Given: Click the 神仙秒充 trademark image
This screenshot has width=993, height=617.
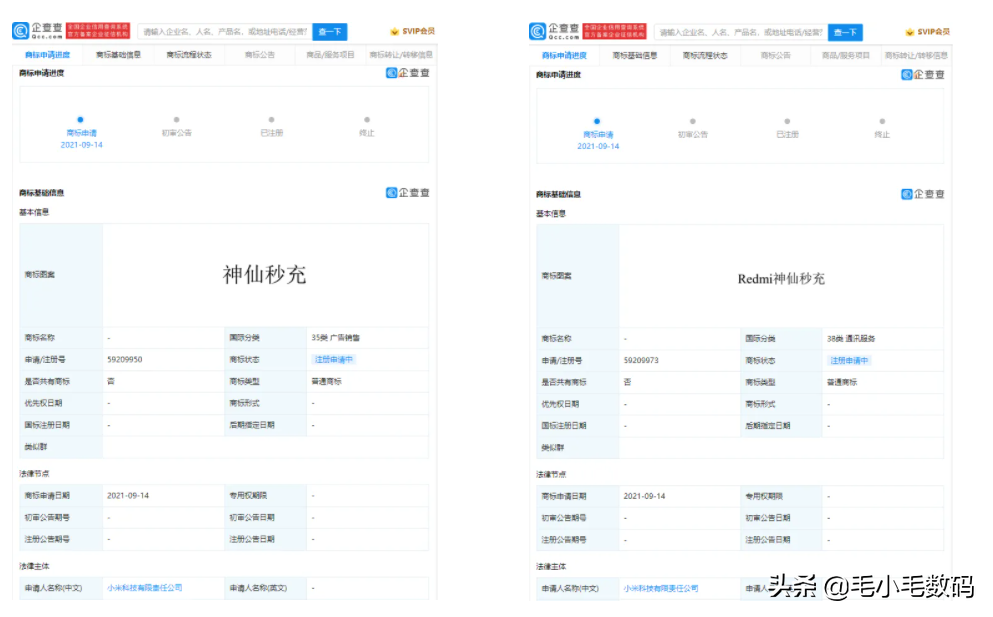Looking at the screenshot, I should click(264, 274).
